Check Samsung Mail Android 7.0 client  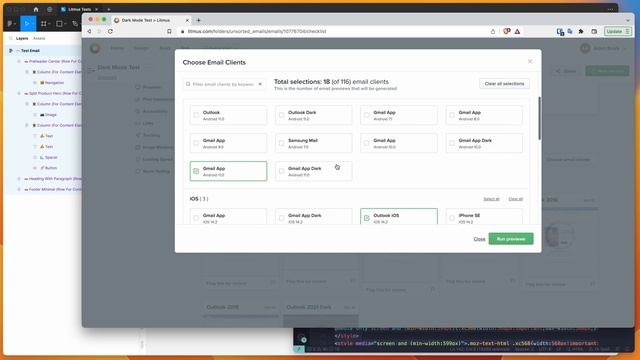coord(281,143)
